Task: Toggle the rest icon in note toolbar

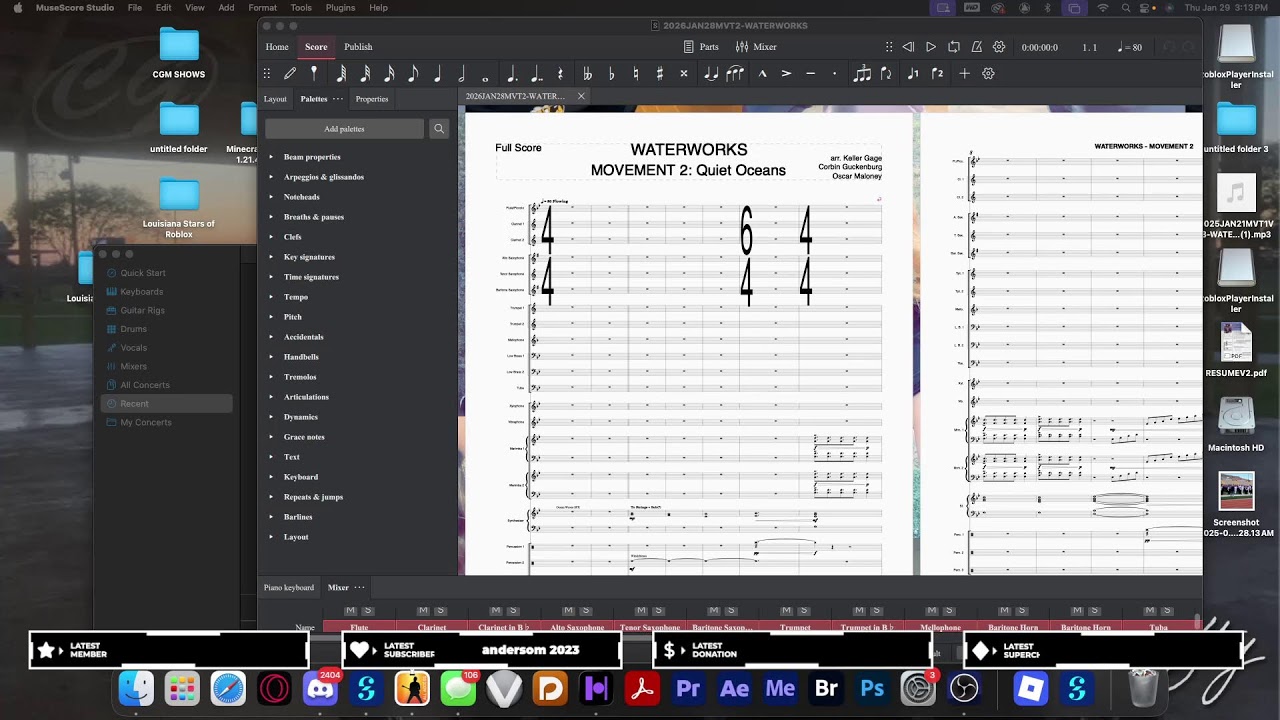Action: click(x=560, y=73)
